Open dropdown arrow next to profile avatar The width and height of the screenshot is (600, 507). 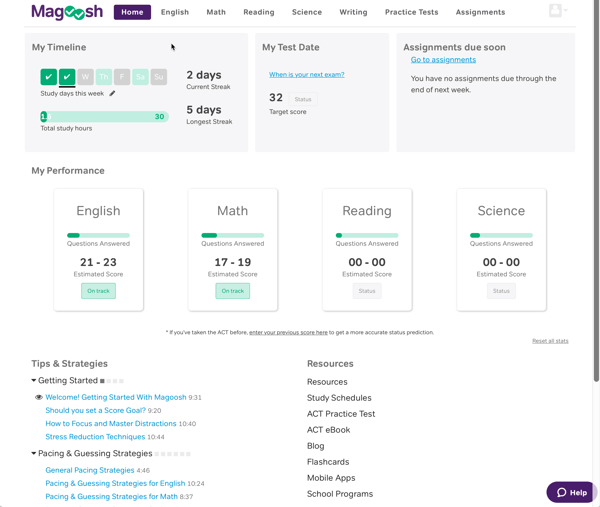pos(566,10)
